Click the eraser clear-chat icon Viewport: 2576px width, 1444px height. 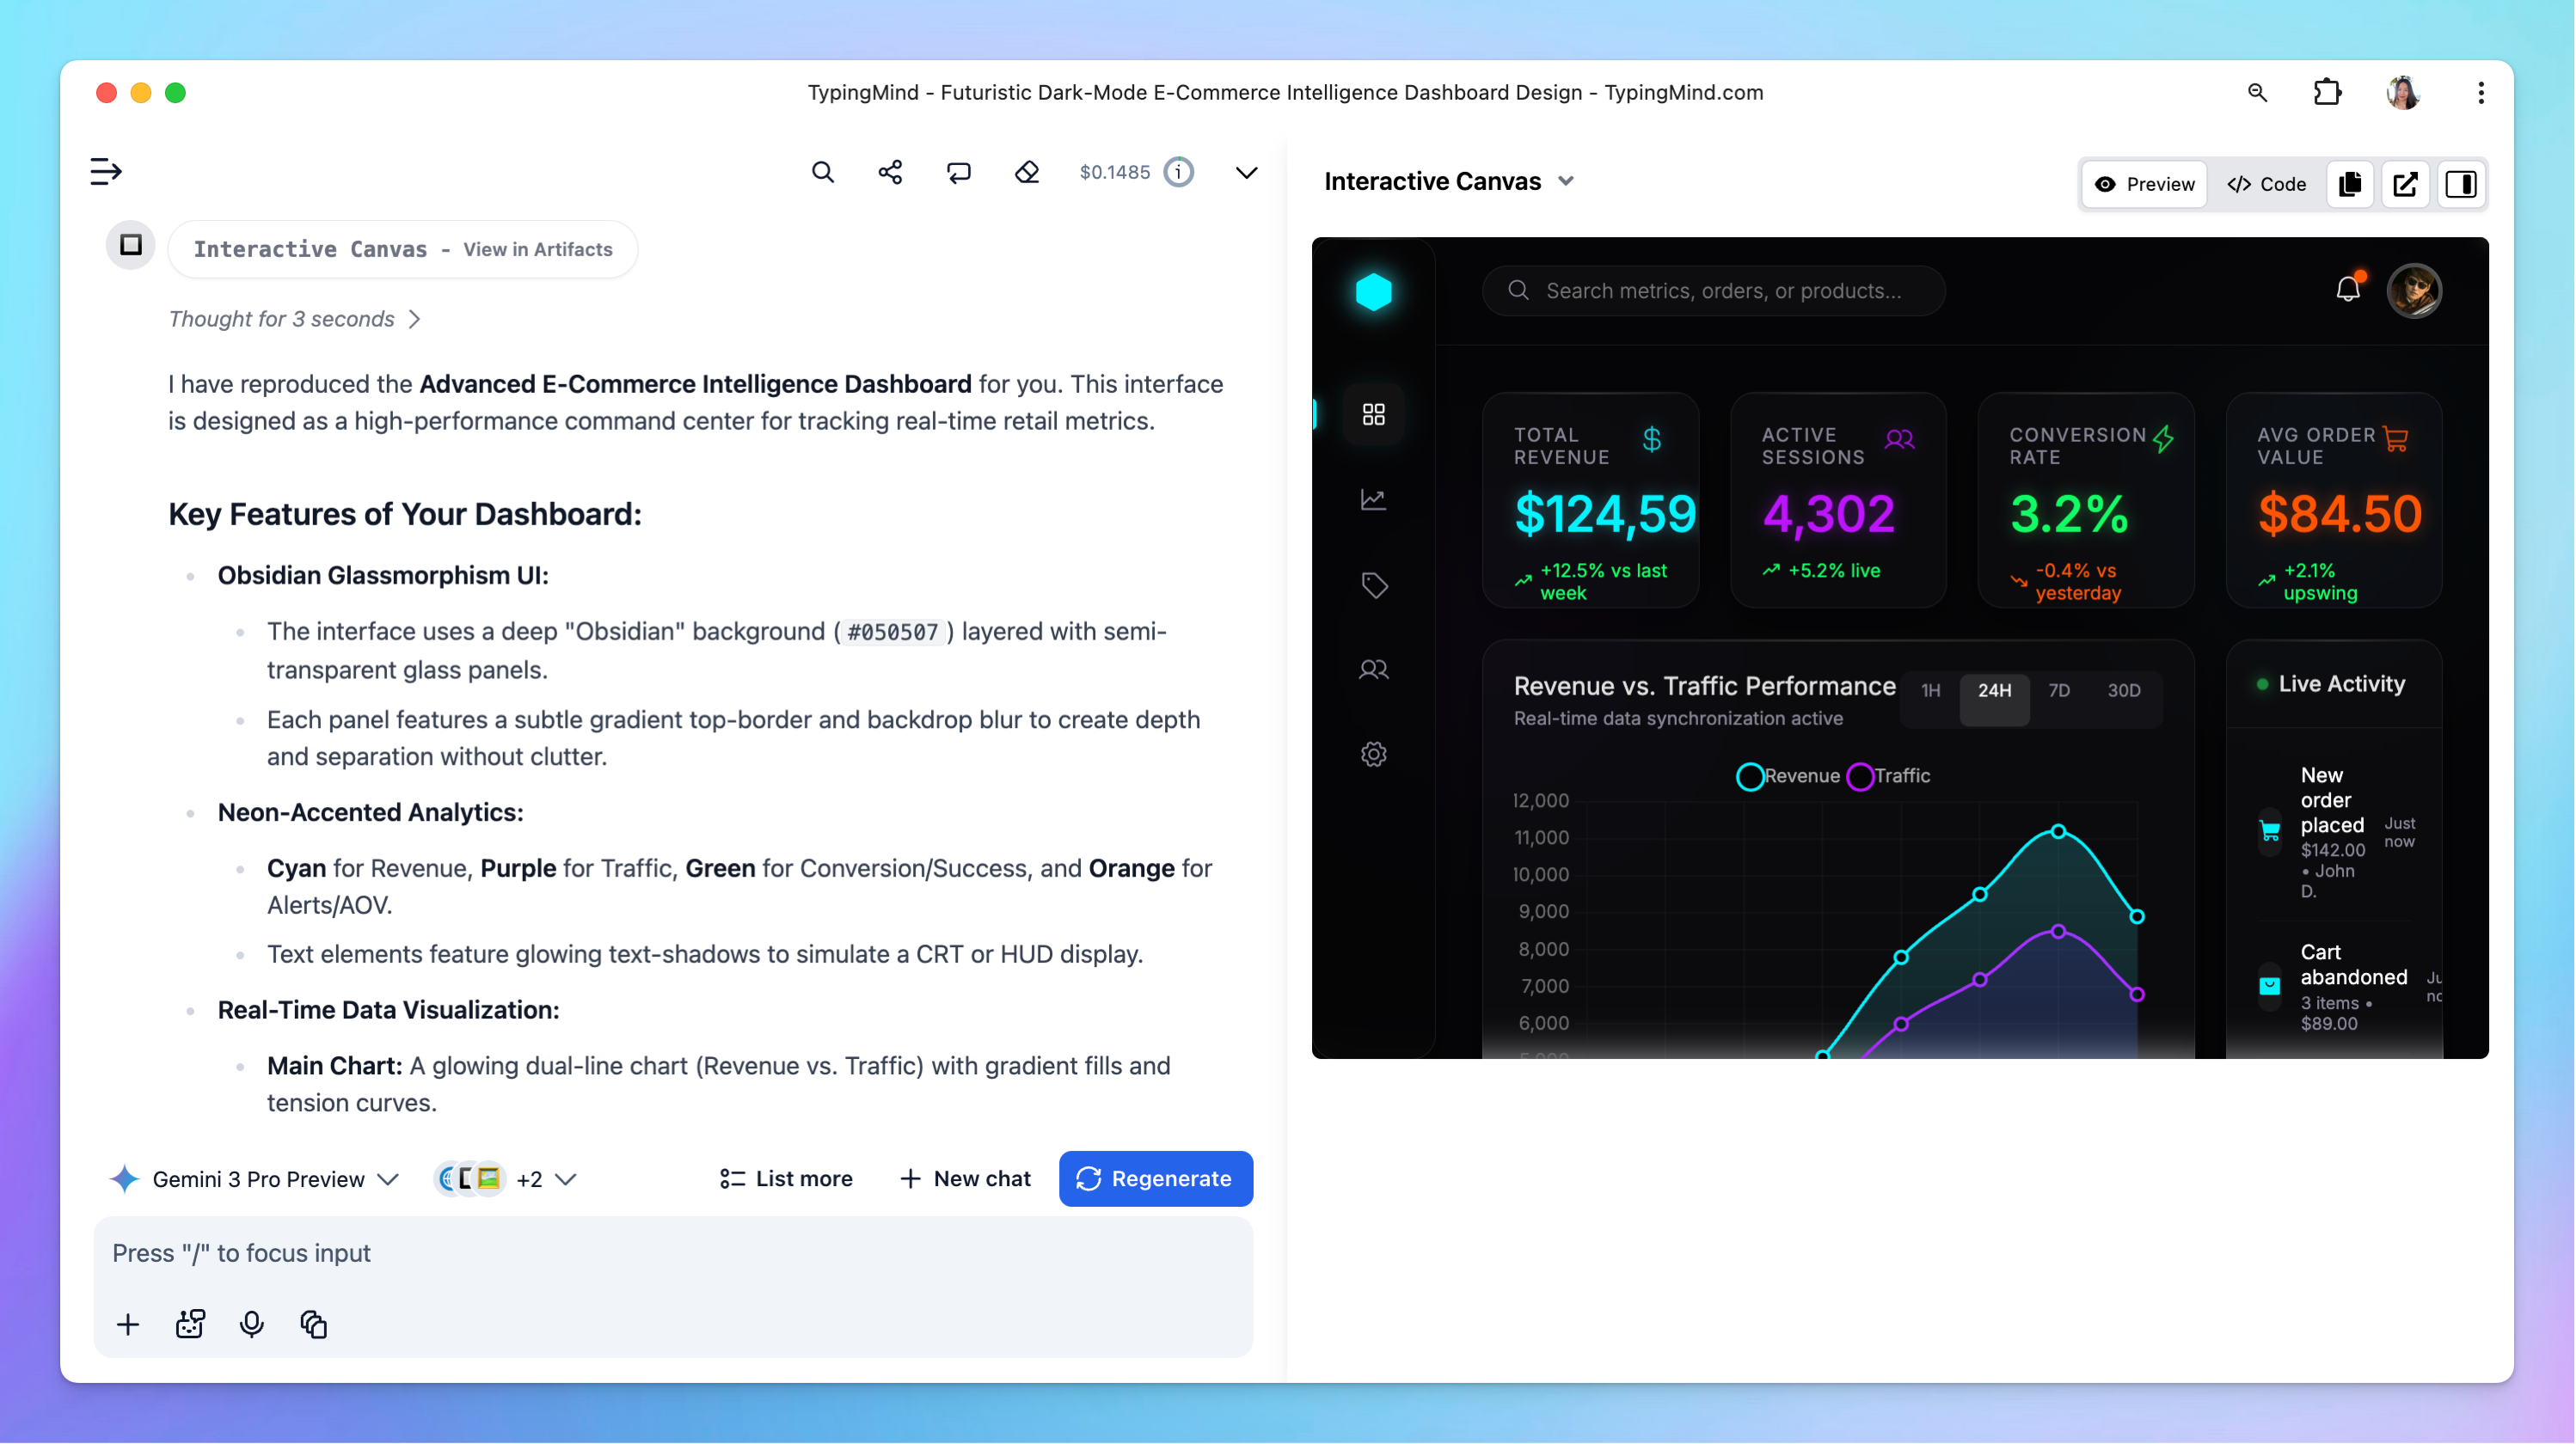pos(1026,172)
